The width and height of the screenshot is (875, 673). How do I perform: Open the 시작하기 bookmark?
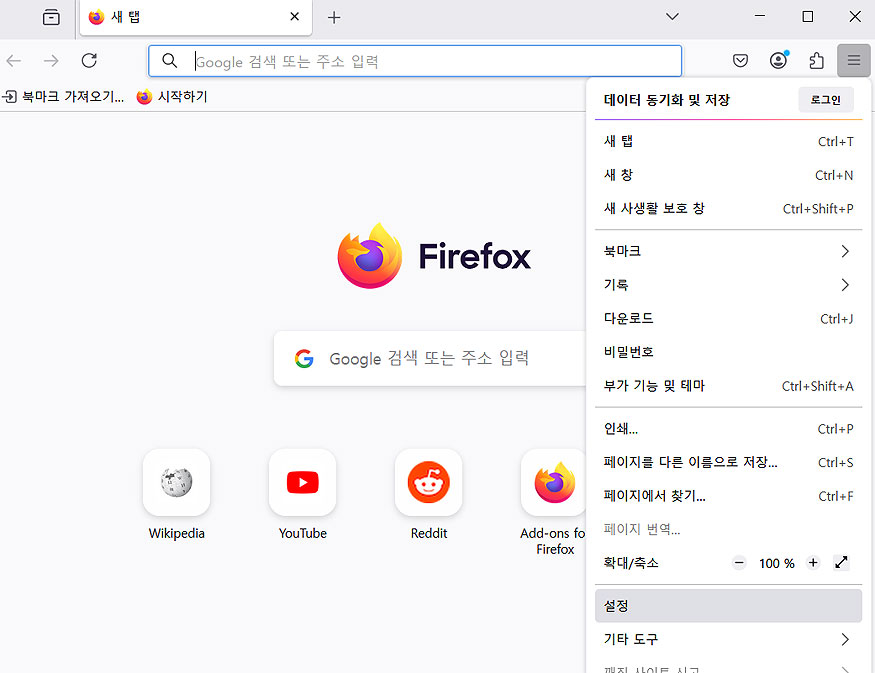click(x=172, y=97)
